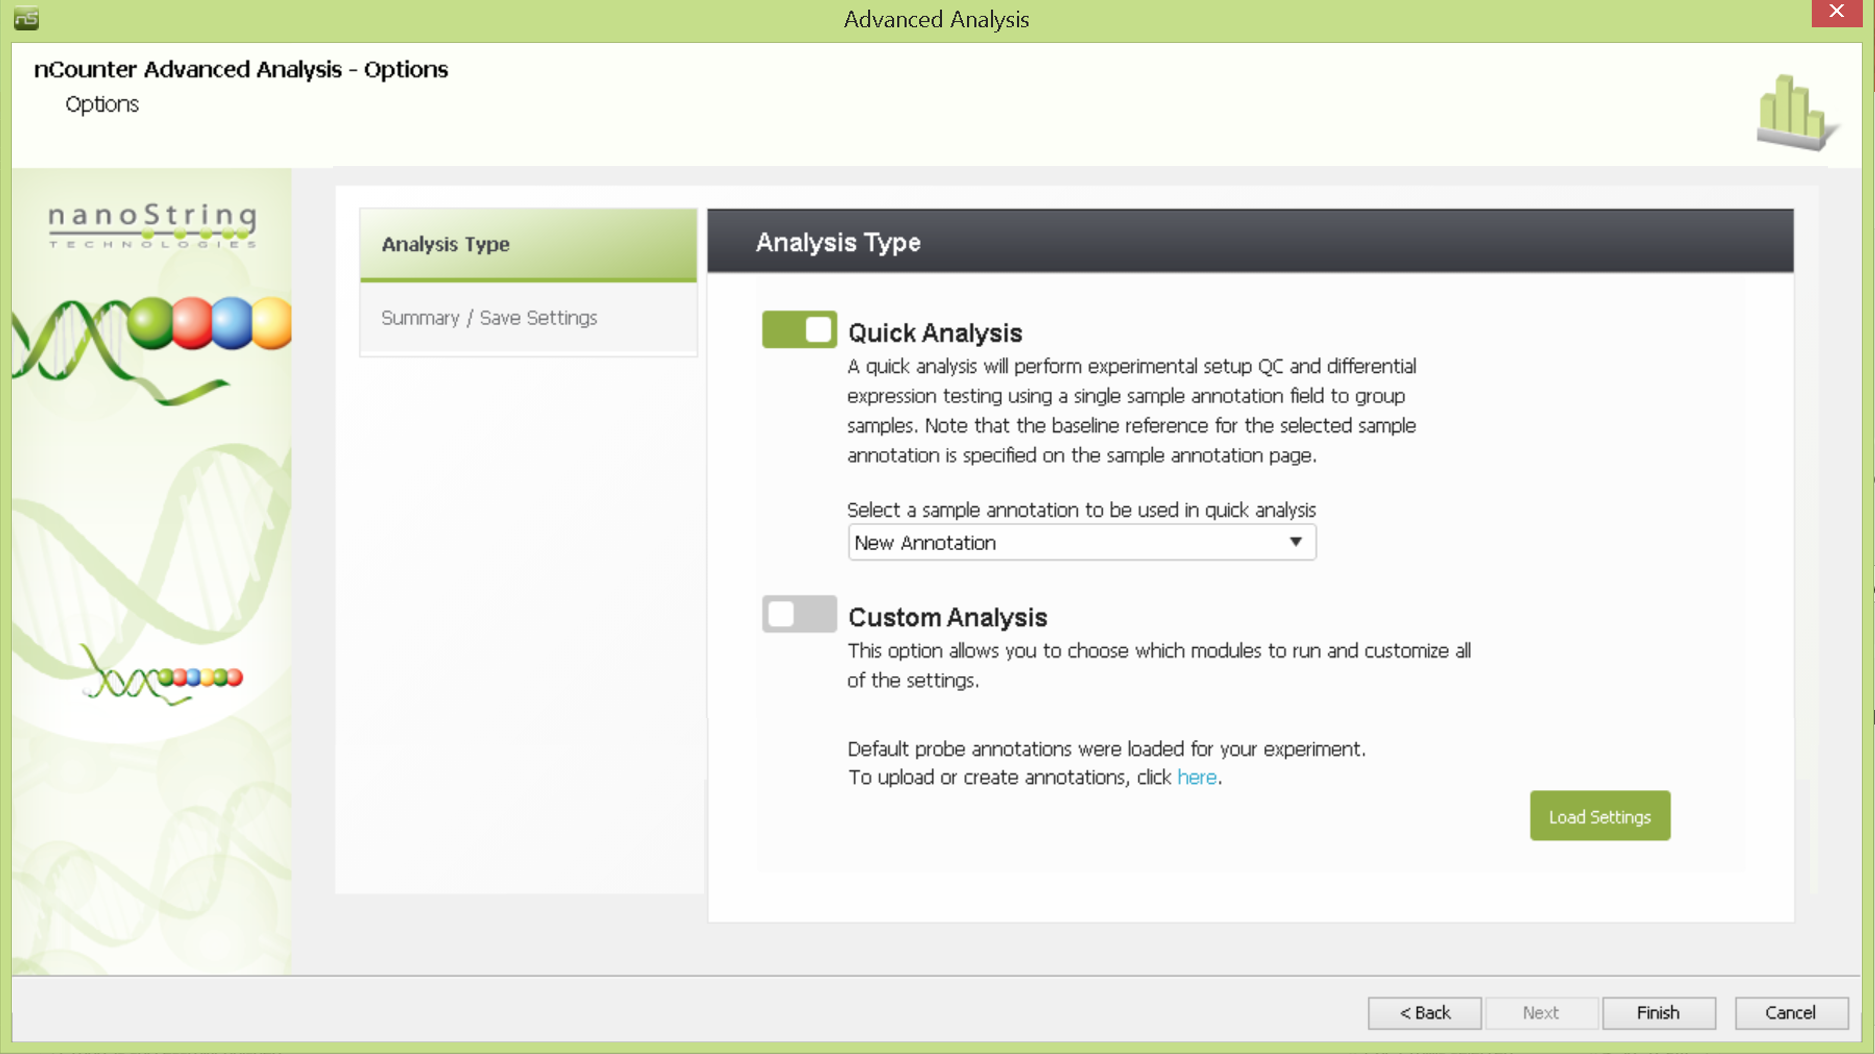
Task: Click the large yellow sphere in sidebar
Action: click(271, 324)
